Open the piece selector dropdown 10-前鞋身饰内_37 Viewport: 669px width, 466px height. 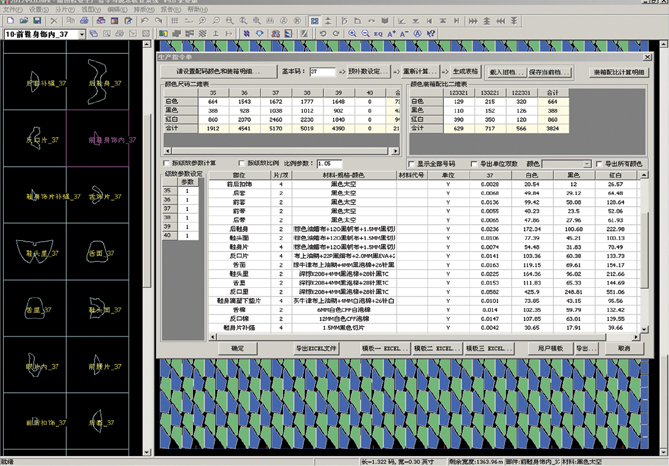coord(81,34)
